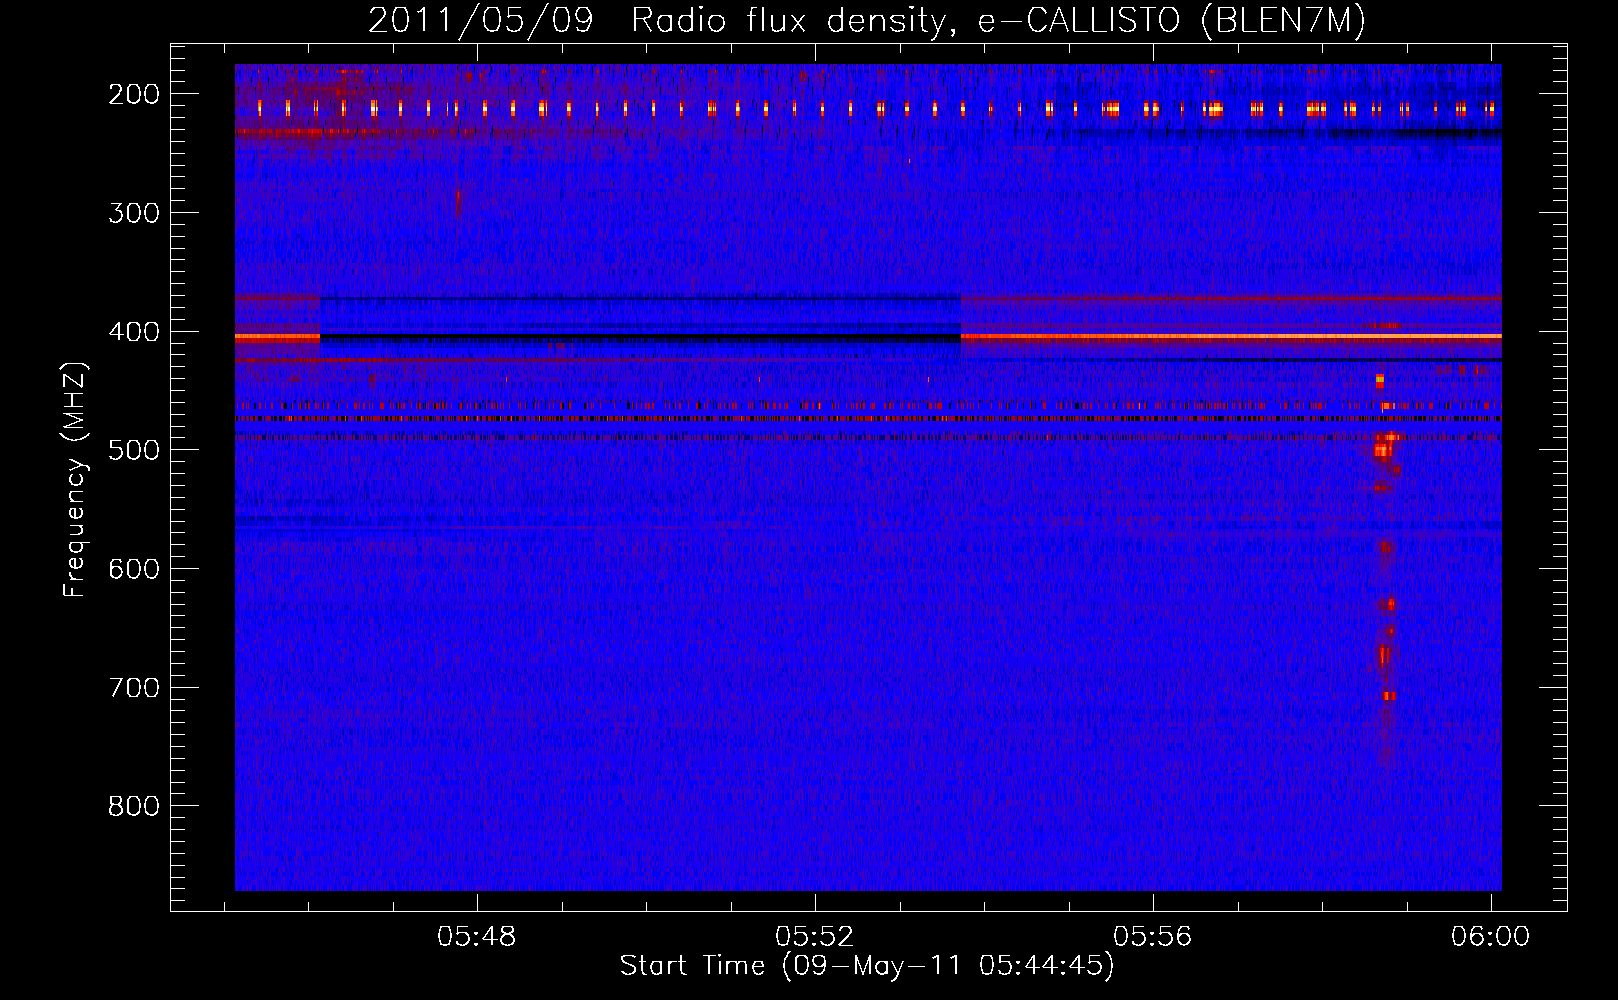Click the burst spot near 700 MHz
This screenshot has width=1618, height=1000.
pyautogui.click(x=1388, y=695)
